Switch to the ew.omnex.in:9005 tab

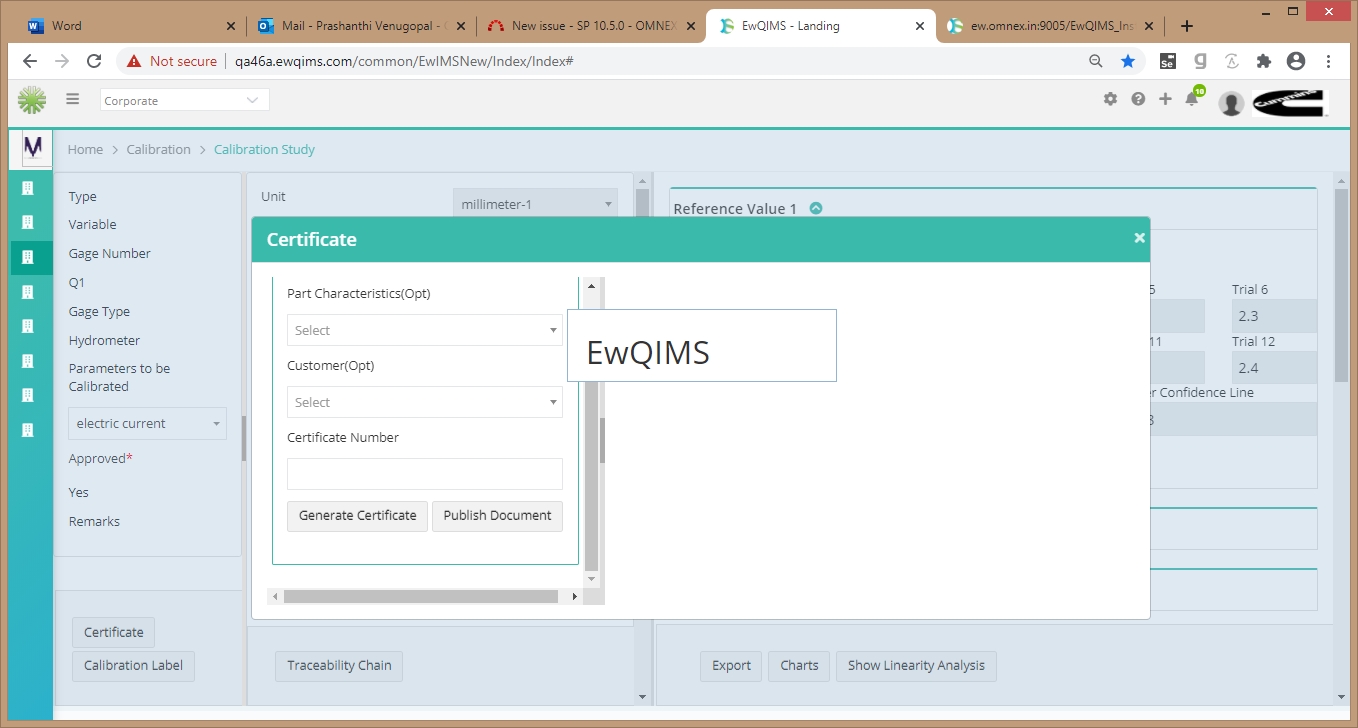(x=1050, y=26)
